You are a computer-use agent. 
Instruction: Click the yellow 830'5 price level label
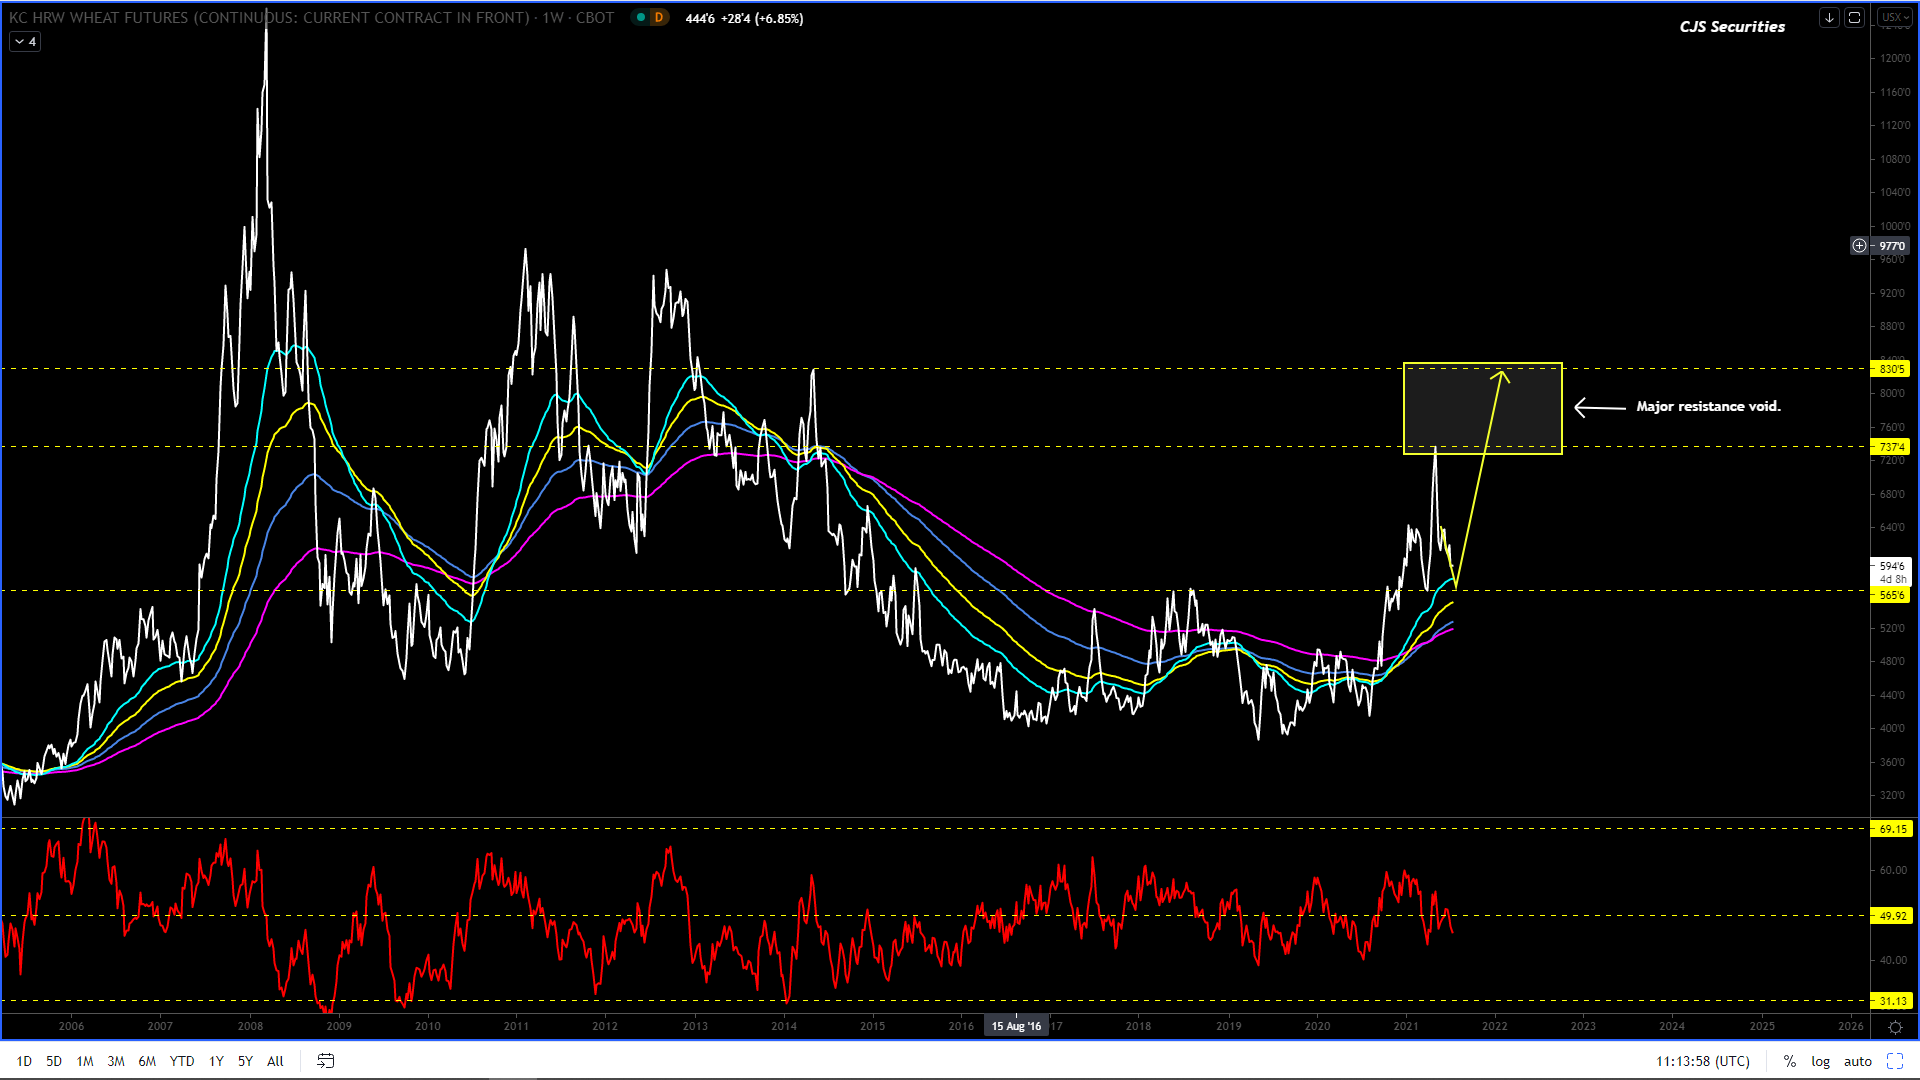(x=1891, y=369)
